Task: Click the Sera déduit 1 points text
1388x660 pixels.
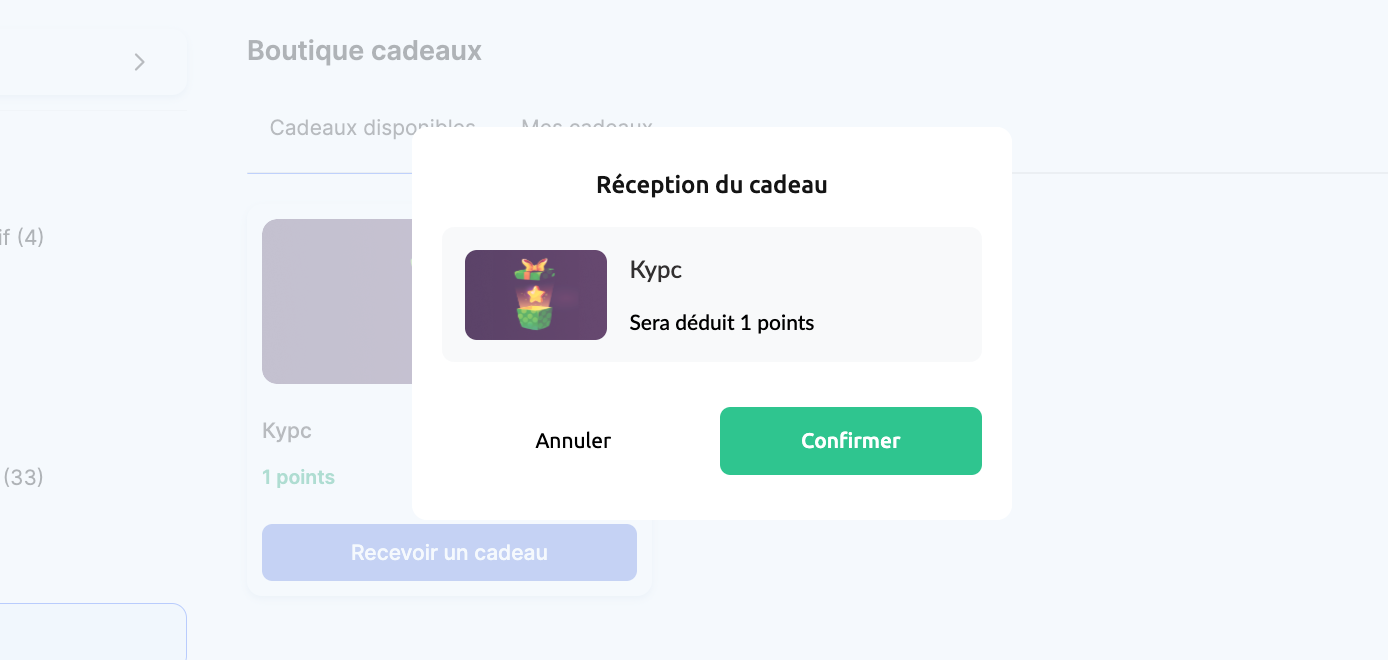Action: [x=722, y=323]
